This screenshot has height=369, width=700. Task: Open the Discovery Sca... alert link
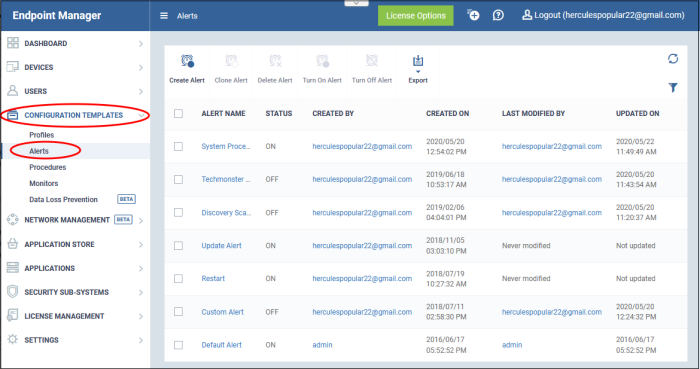226,212
